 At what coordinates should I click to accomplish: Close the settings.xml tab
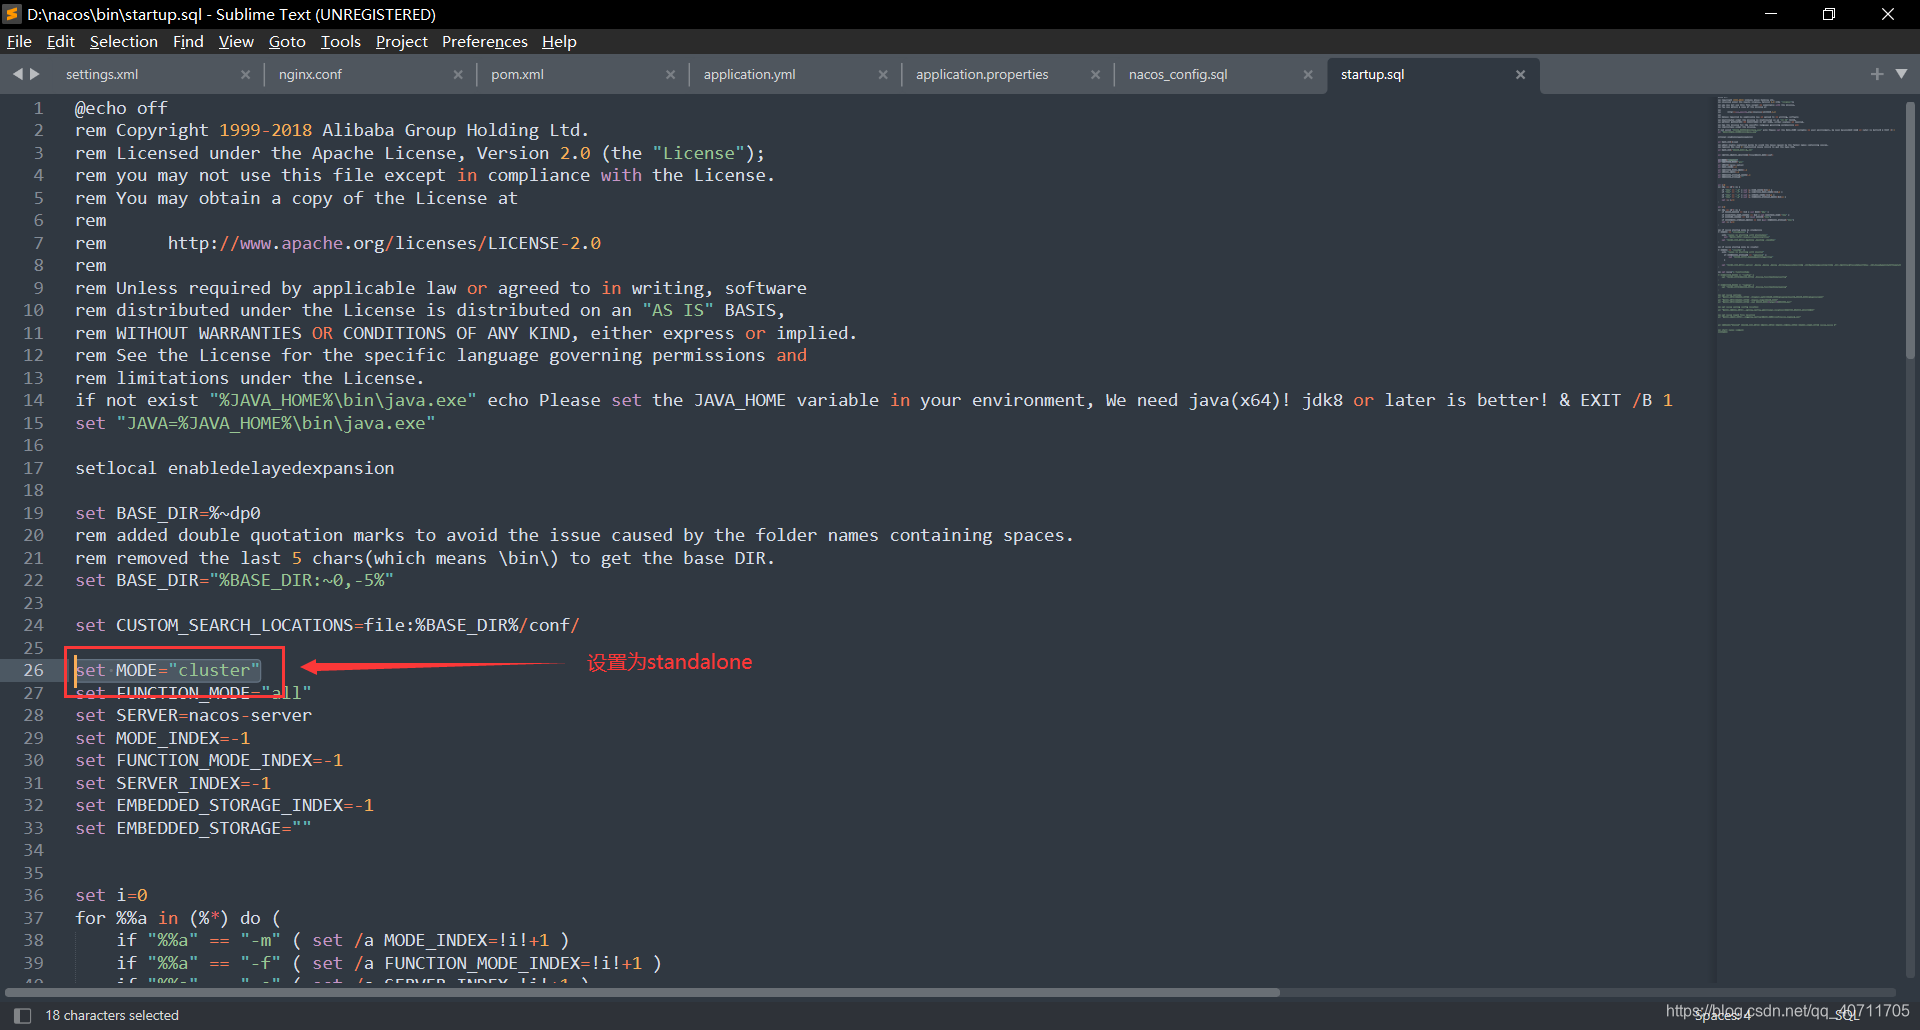[245, 74]
